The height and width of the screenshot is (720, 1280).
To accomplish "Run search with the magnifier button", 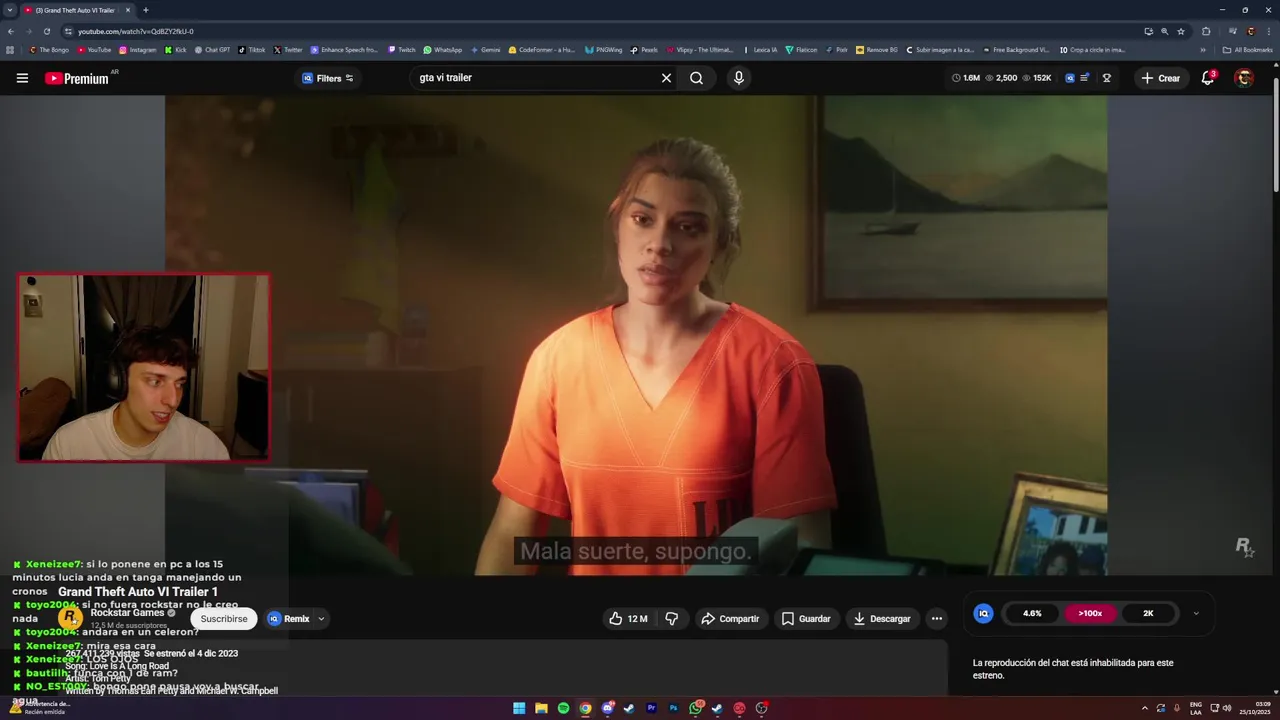I will 696,78.
